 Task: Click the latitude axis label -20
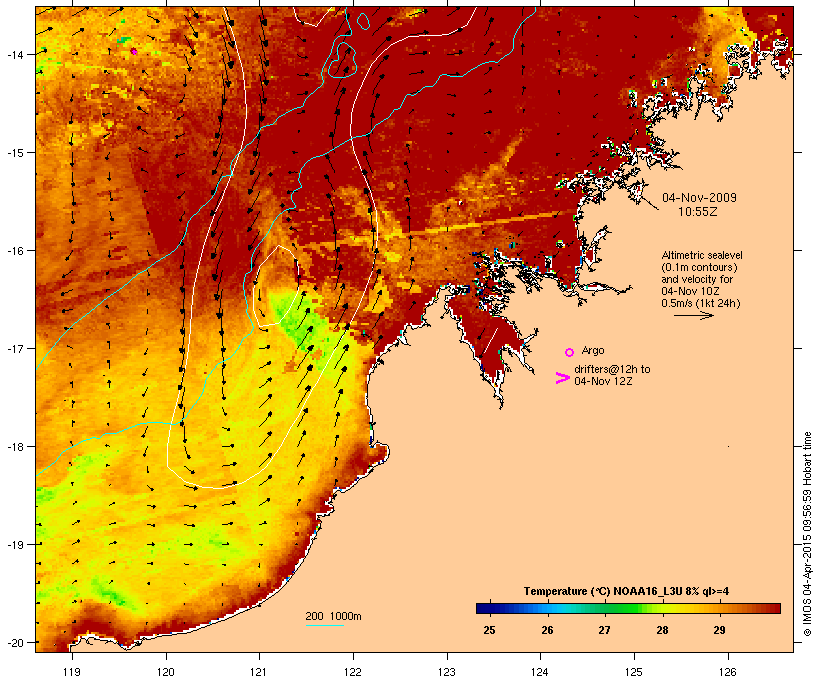(15, 642)
